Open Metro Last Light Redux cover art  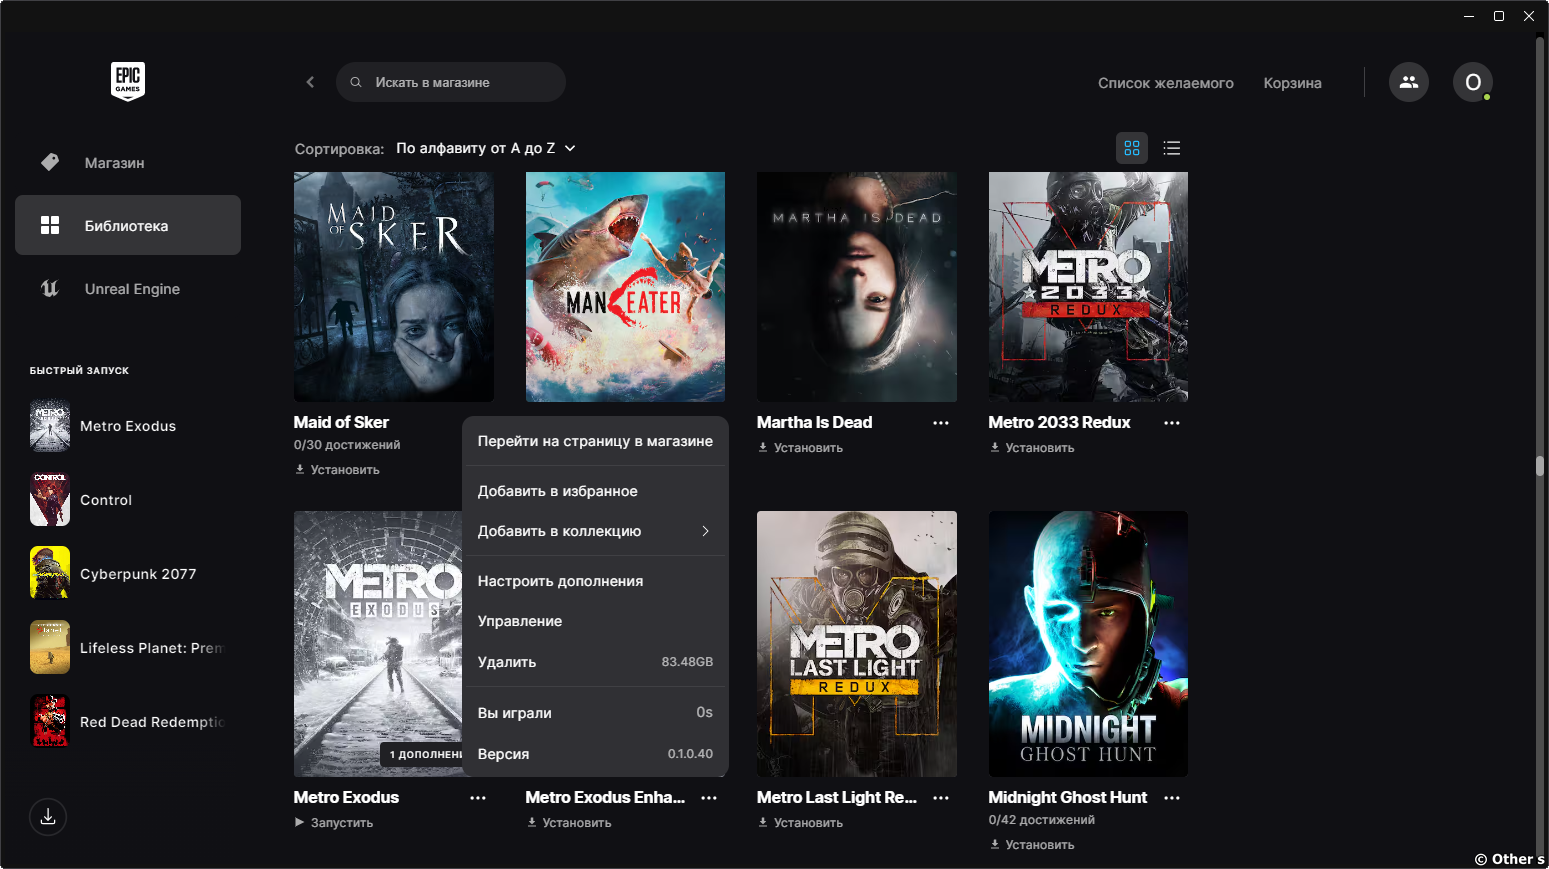click(857, 644)
